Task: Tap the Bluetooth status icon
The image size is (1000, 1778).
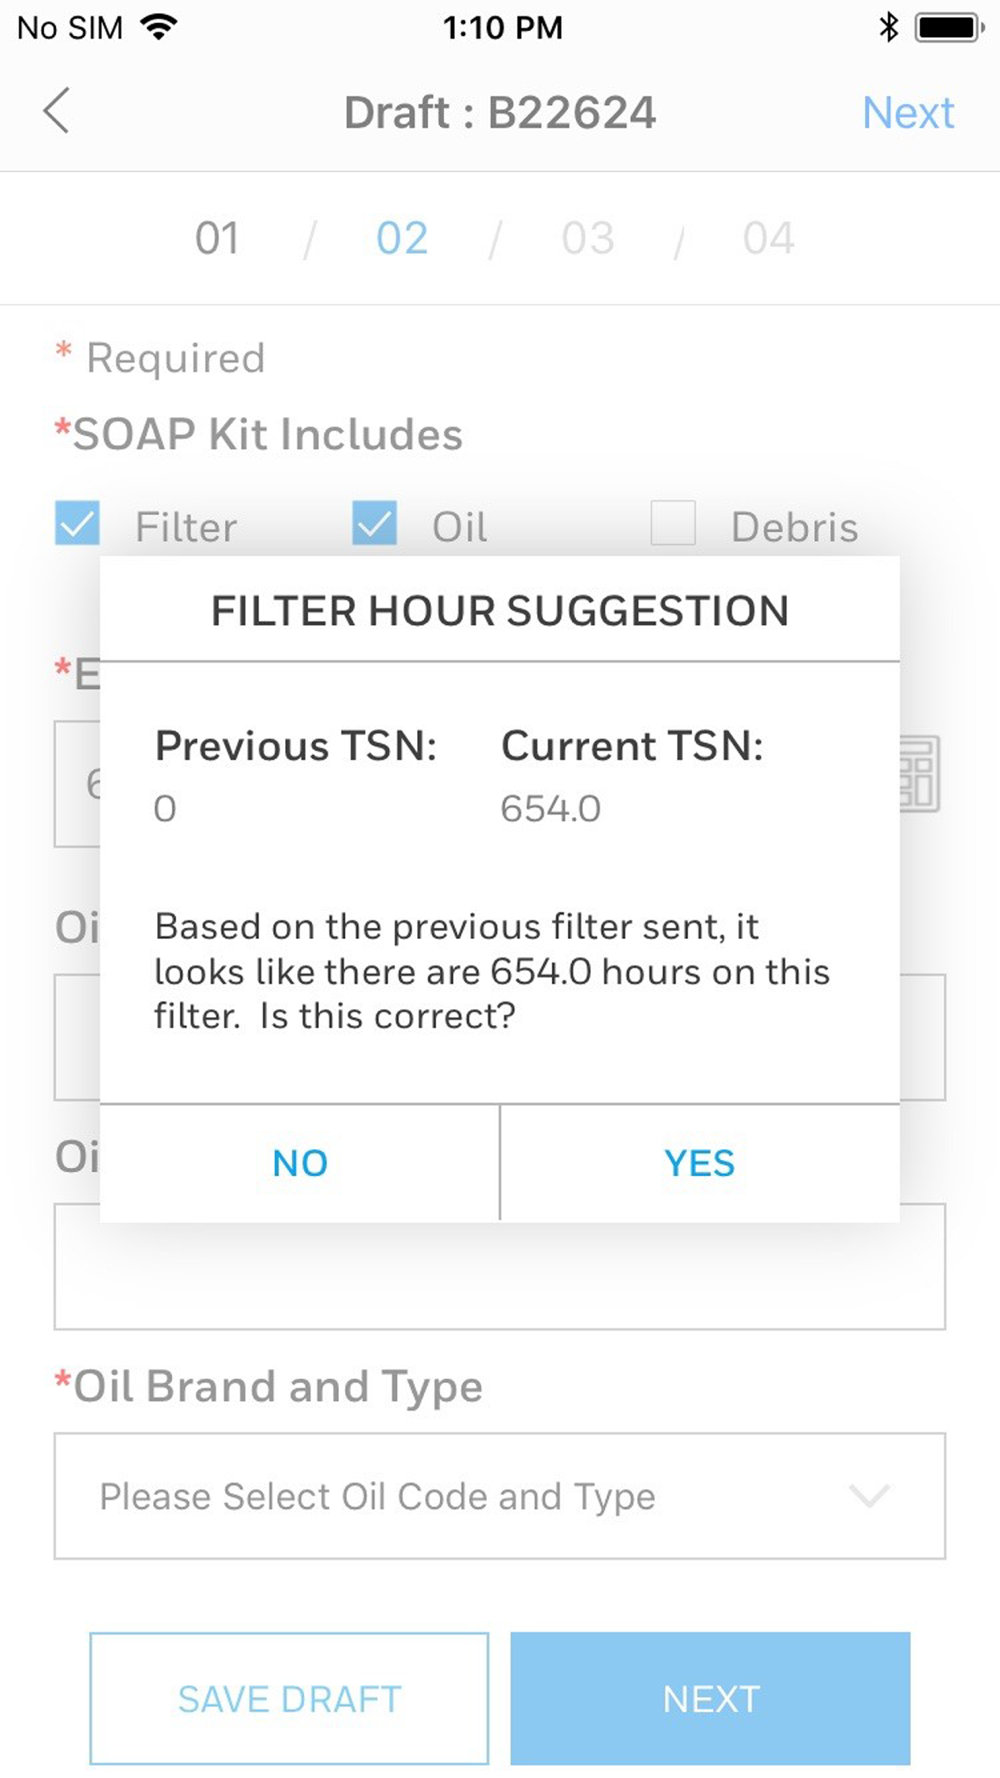Action: point(888,27)
